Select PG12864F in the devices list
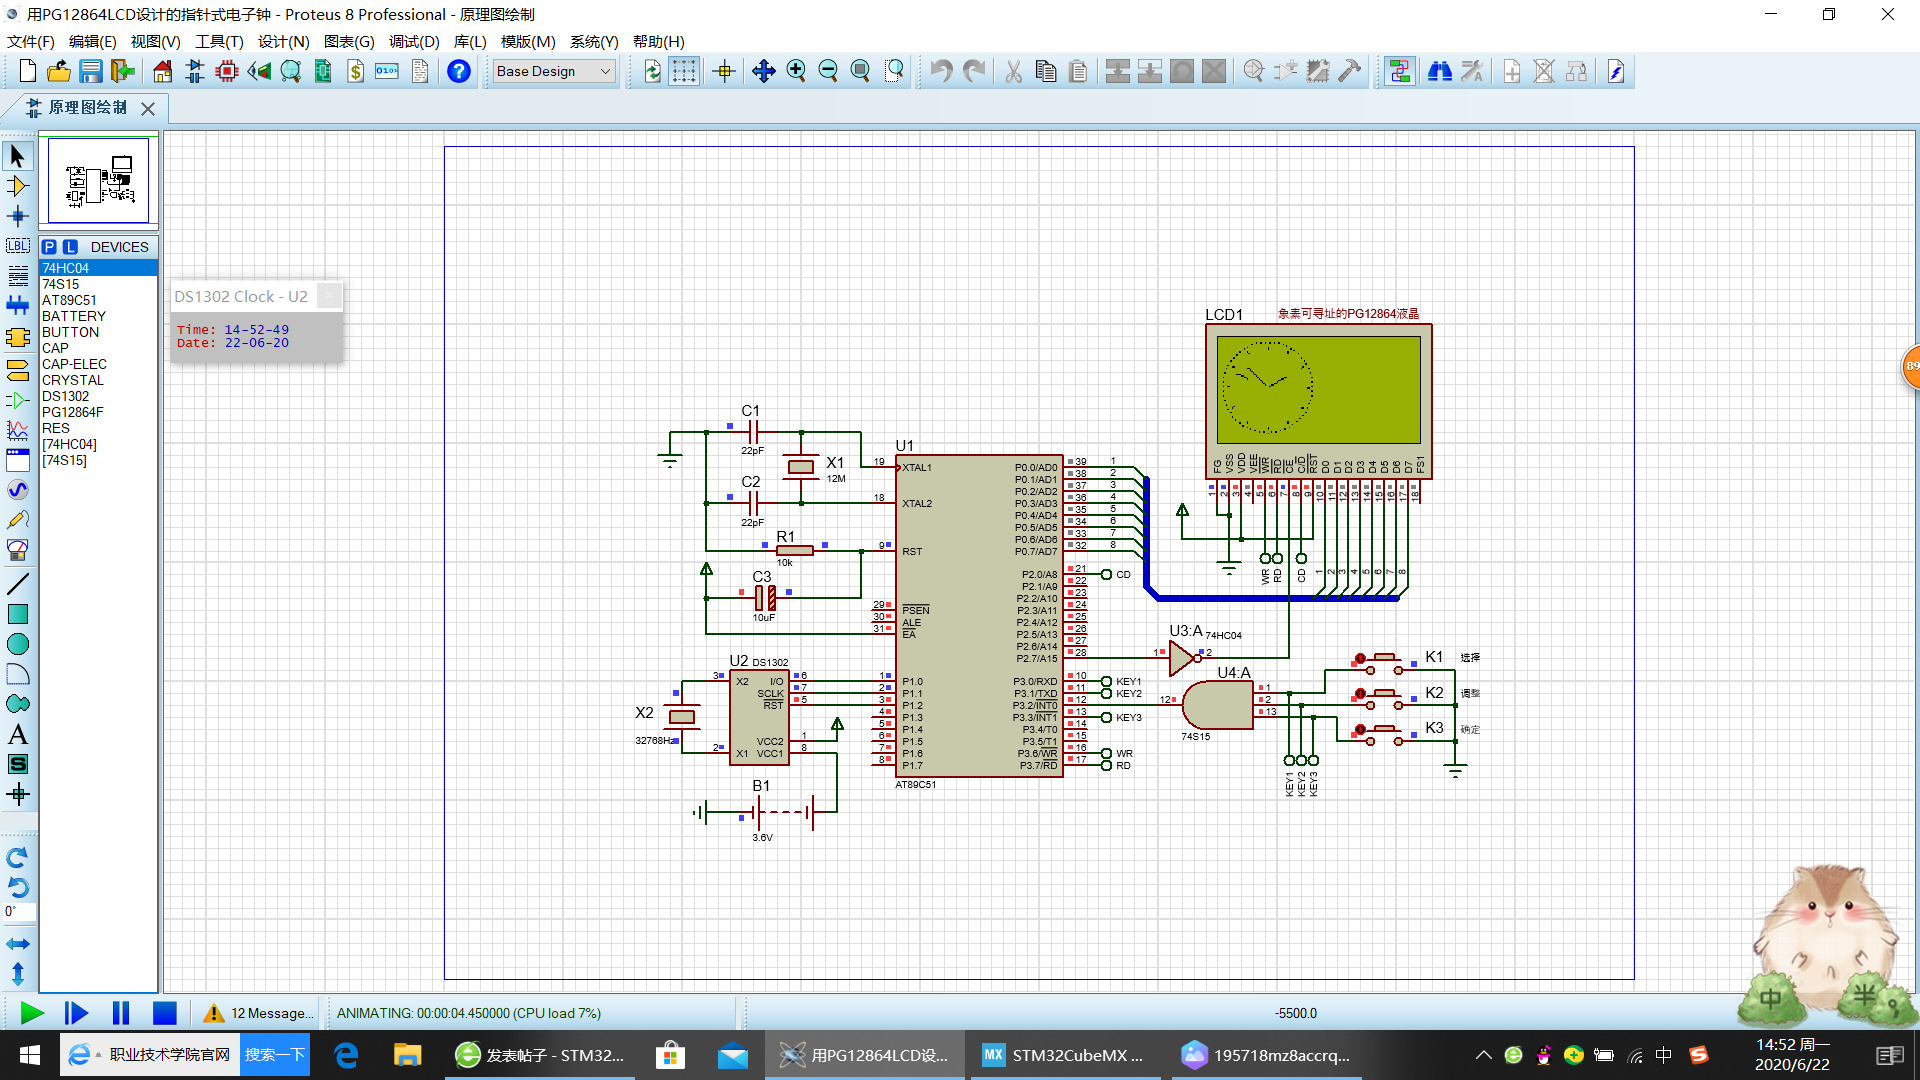1920x1080 pixels. [x=98, y=412]
